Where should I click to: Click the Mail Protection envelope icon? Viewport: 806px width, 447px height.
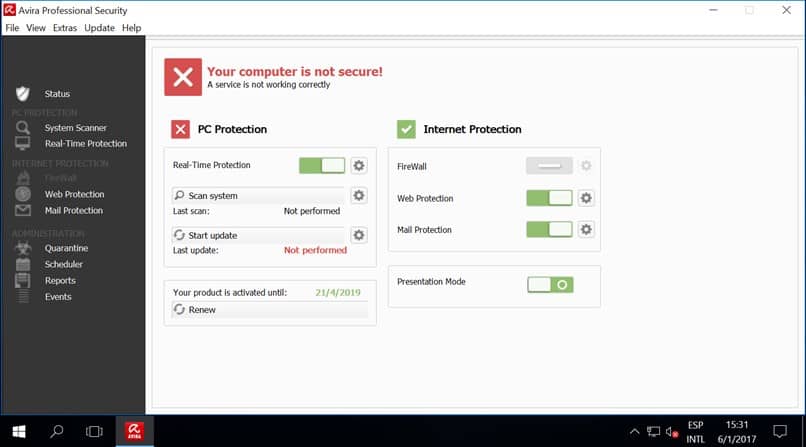tap(23, 210)
